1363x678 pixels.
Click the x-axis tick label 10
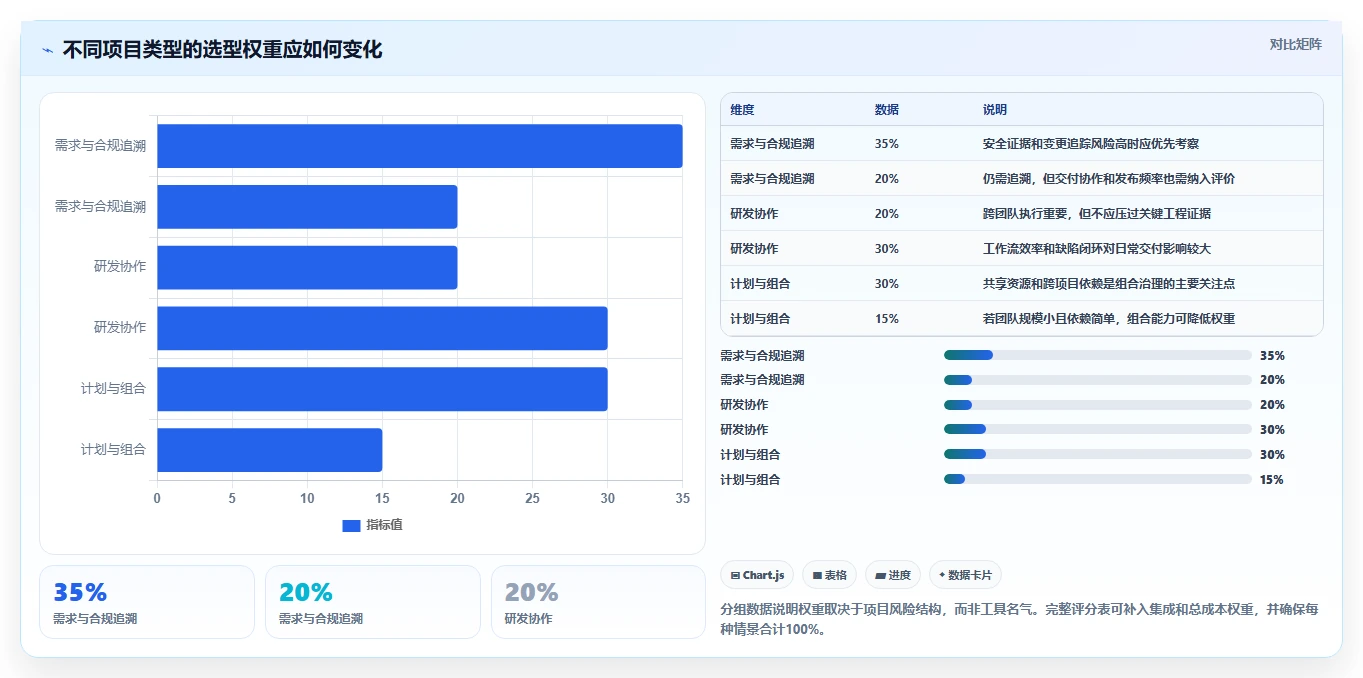[x=307, y=498]
